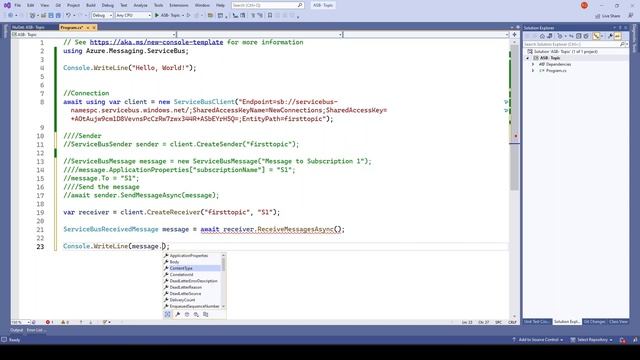This screenshot has height=360, width=640.
Task: Click Solution Explorer Home icon
Action: tap(542, 36)
